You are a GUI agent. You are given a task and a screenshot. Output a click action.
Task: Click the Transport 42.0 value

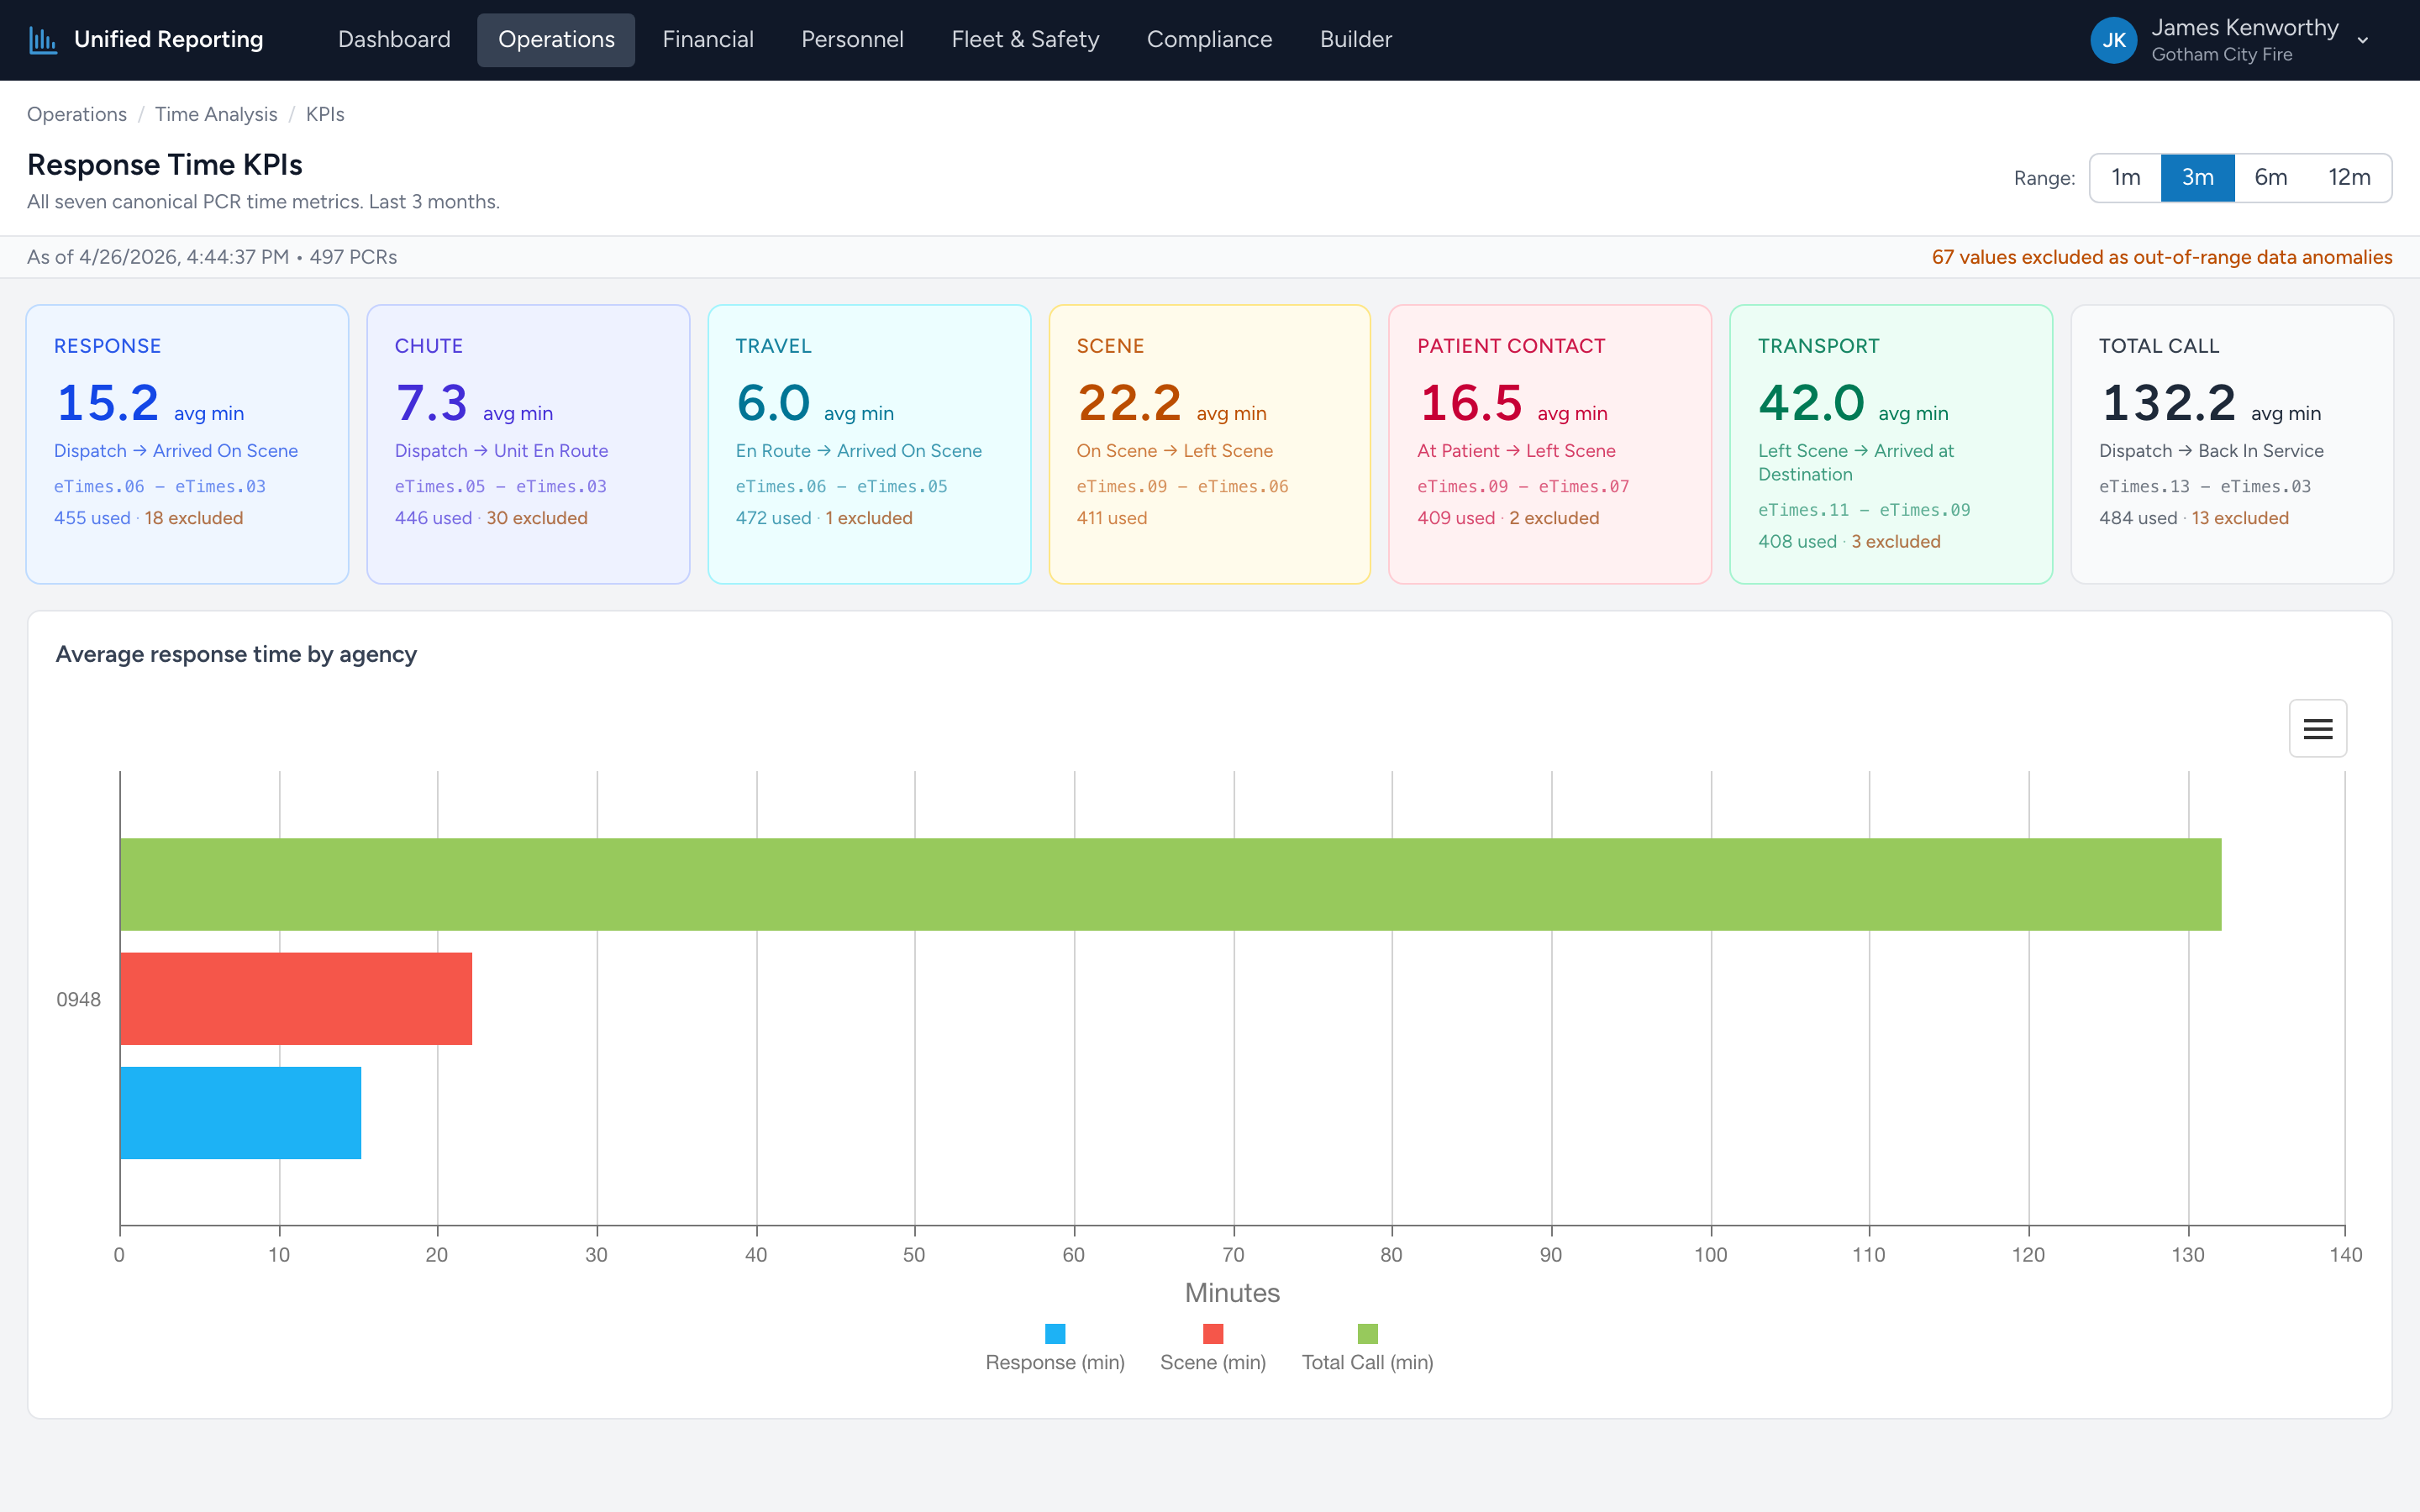click(x=1811, y=403)
